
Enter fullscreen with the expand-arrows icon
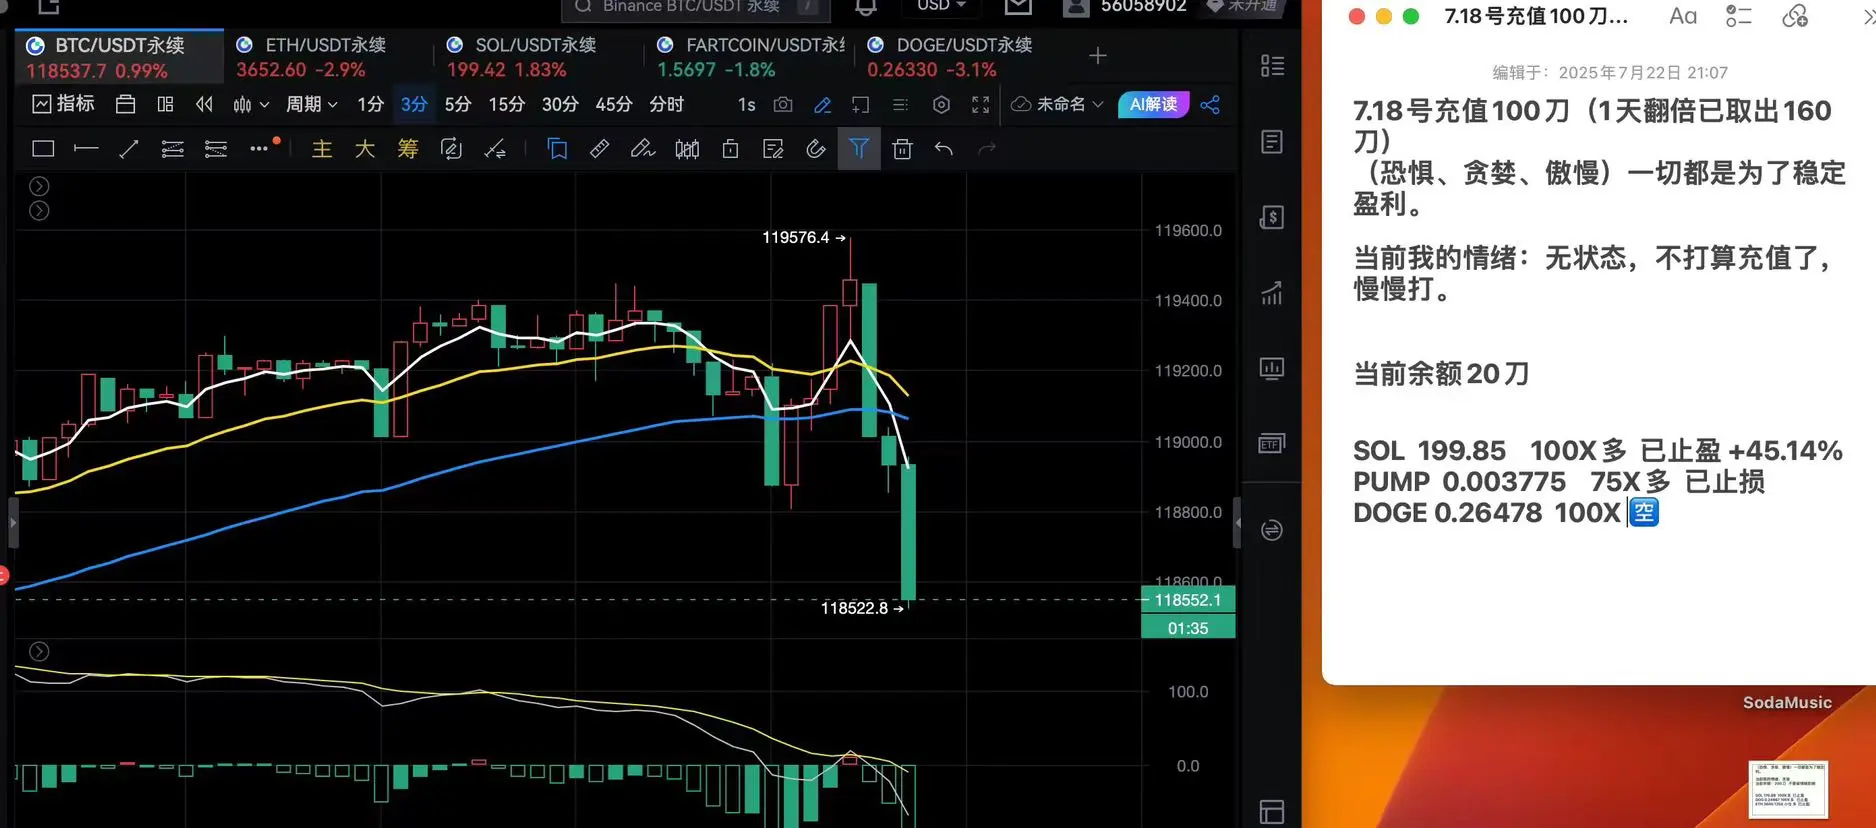[x=980, y=104]
